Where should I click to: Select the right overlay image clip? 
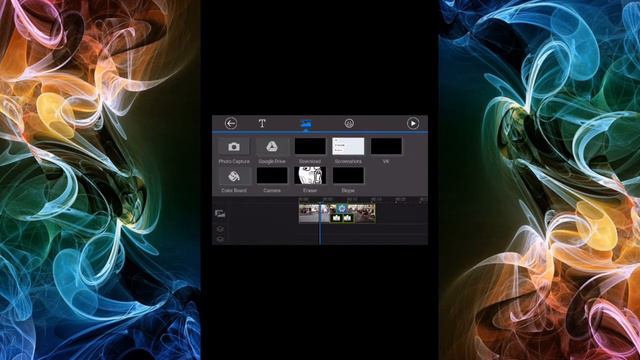tap(347, 218)
